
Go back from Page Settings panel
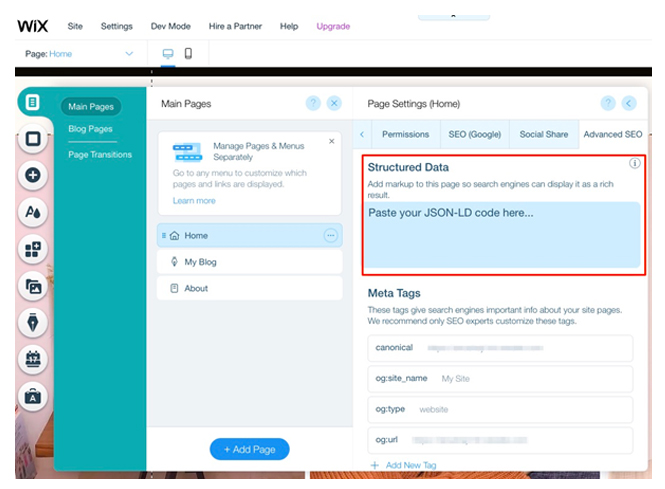(629, 103)
